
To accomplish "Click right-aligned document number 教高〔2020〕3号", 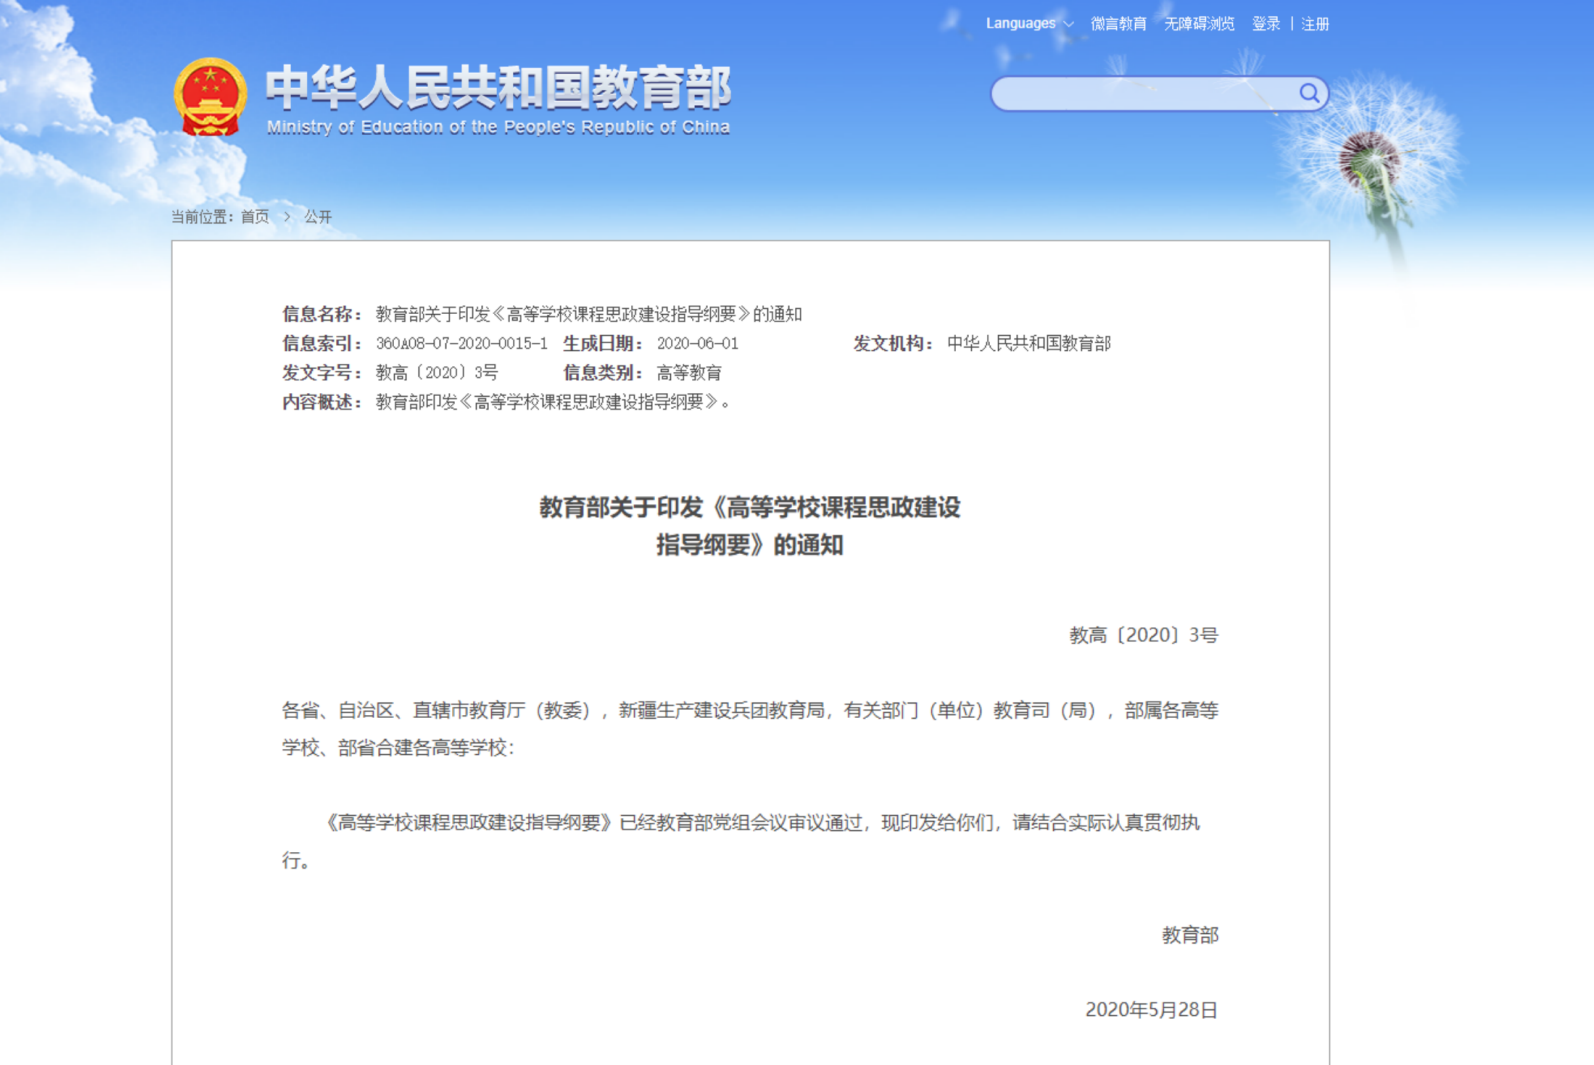I will point(1144,635).
